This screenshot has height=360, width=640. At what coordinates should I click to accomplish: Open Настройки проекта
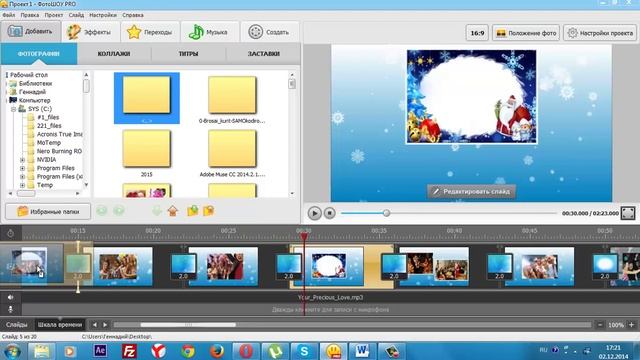point(600,33)
